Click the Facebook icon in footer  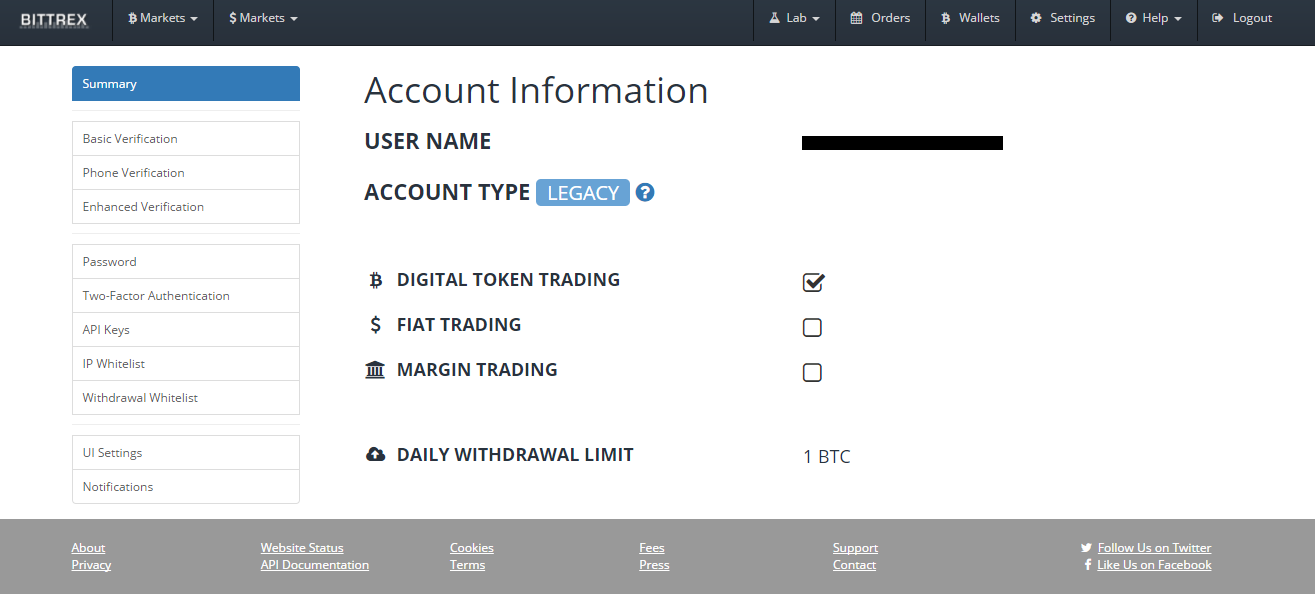pyautogui.click(x=1088, y=565)
